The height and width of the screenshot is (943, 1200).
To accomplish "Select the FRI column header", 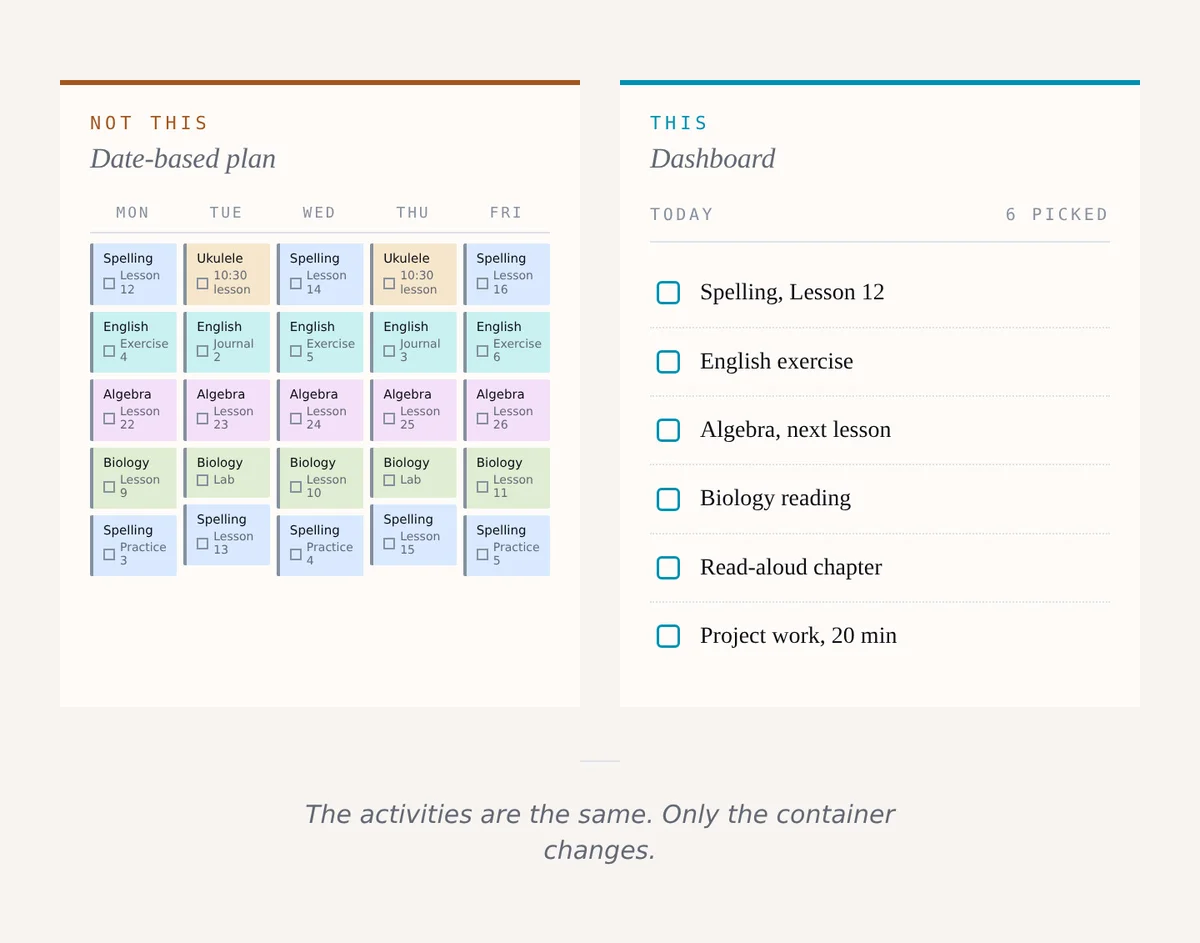I will [506, 213].
